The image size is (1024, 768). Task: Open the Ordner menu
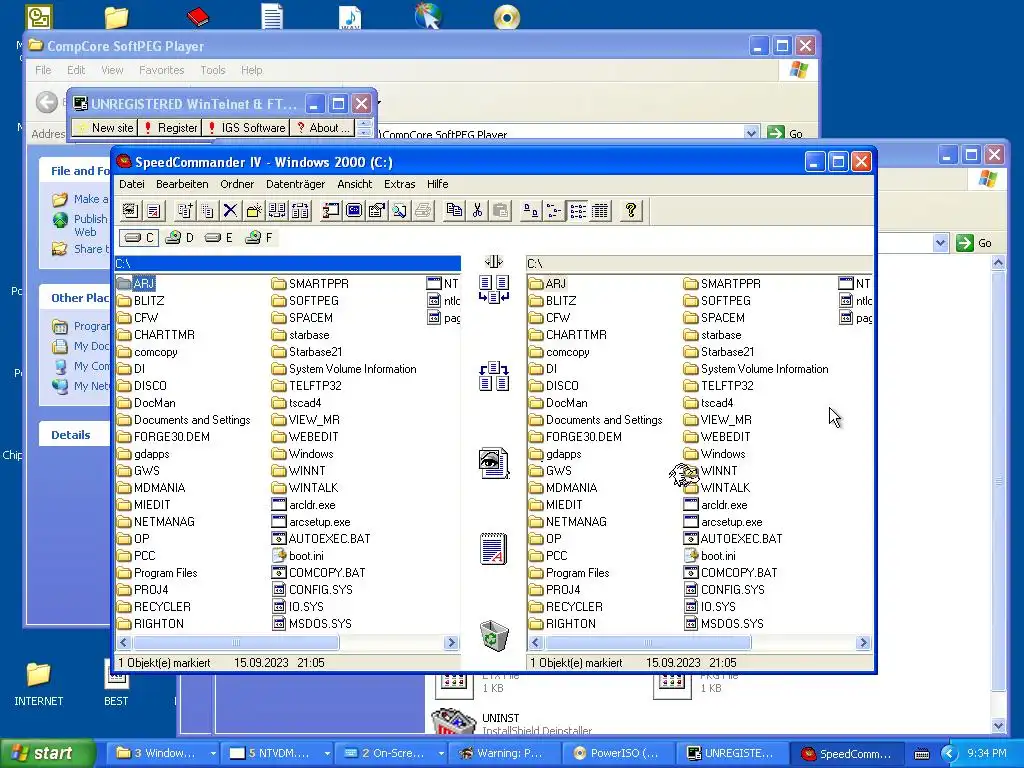(x=237, y=184)
